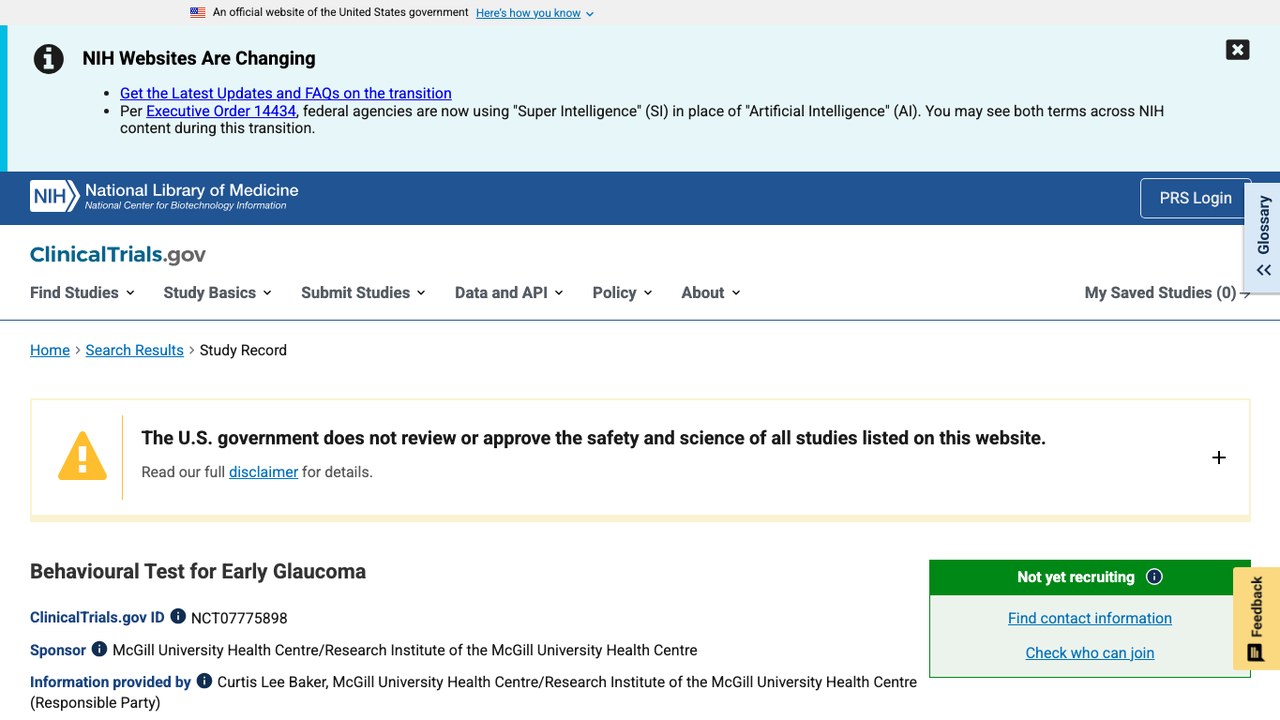Open My Saved Studies (0)
This screenshot has width=1280, height=720.
tap(1167, 293)
